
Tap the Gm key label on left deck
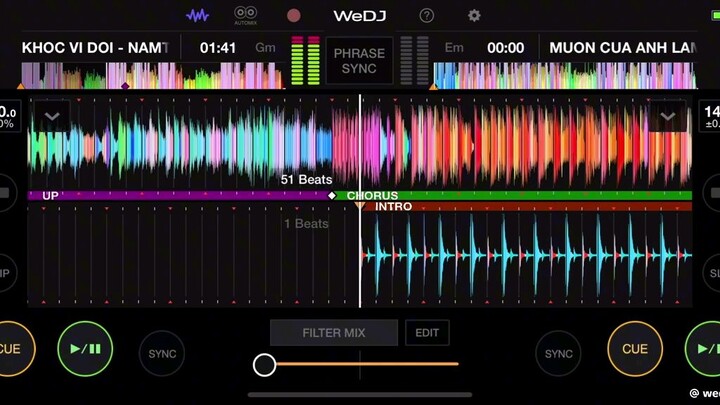[265, 48]
